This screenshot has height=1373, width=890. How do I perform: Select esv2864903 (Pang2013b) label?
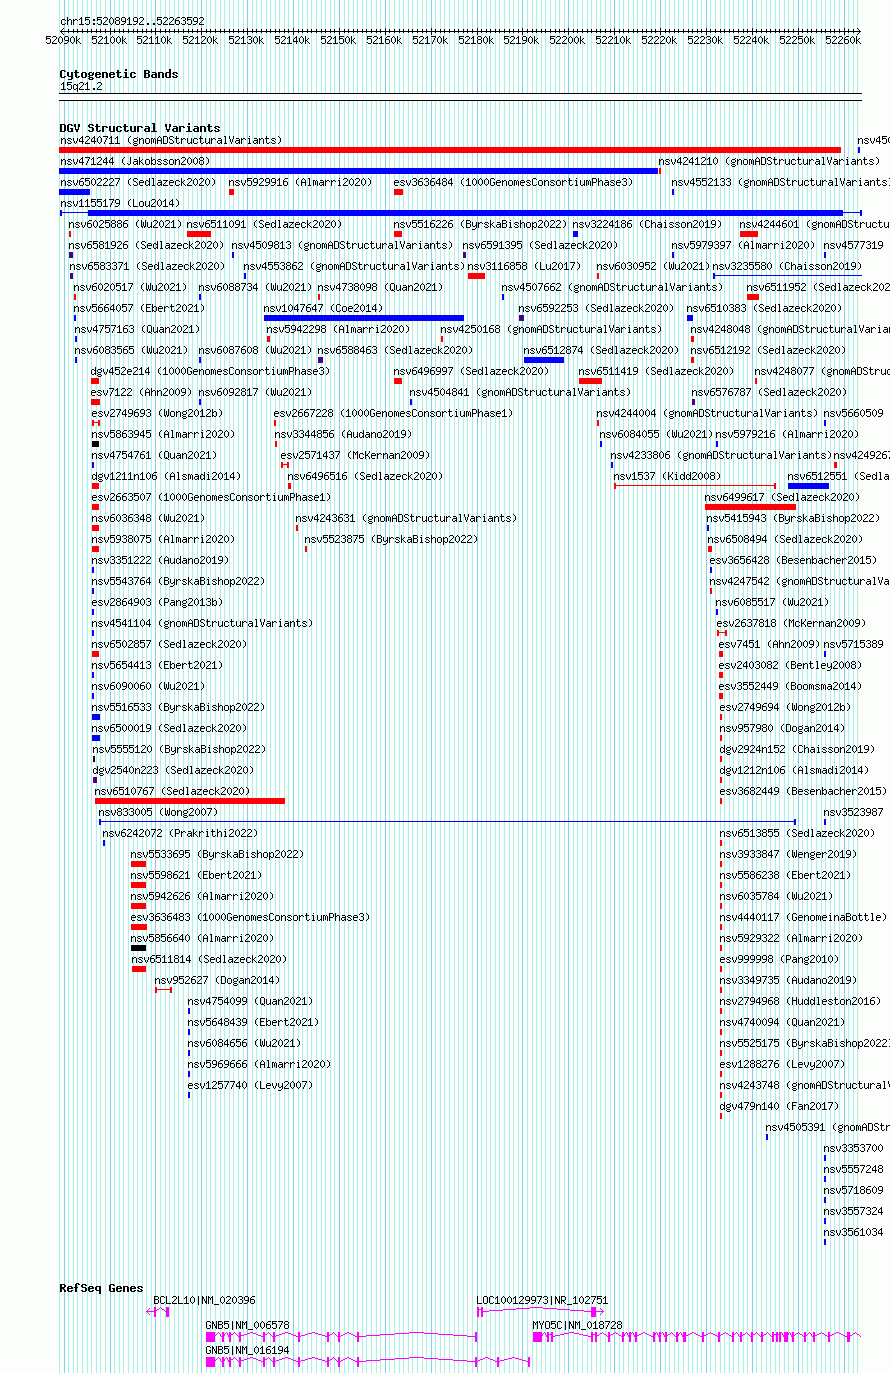tap(157, 602)
